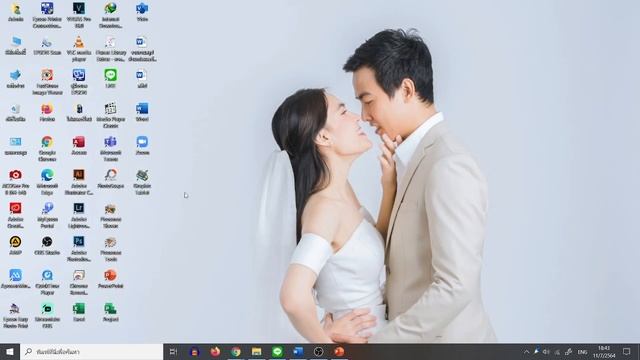Open PhotoScape desktop icon
640x360 pixels.
coord(110,179)
